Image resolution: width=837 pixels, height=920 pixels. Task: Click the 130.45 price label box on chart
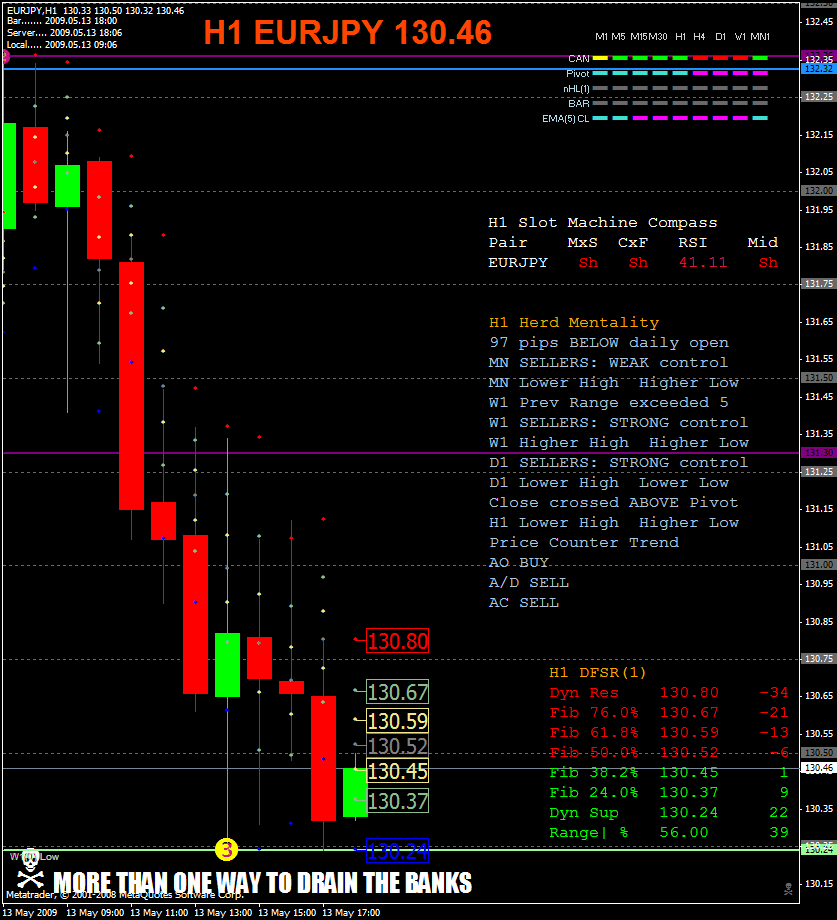point(398,770)
